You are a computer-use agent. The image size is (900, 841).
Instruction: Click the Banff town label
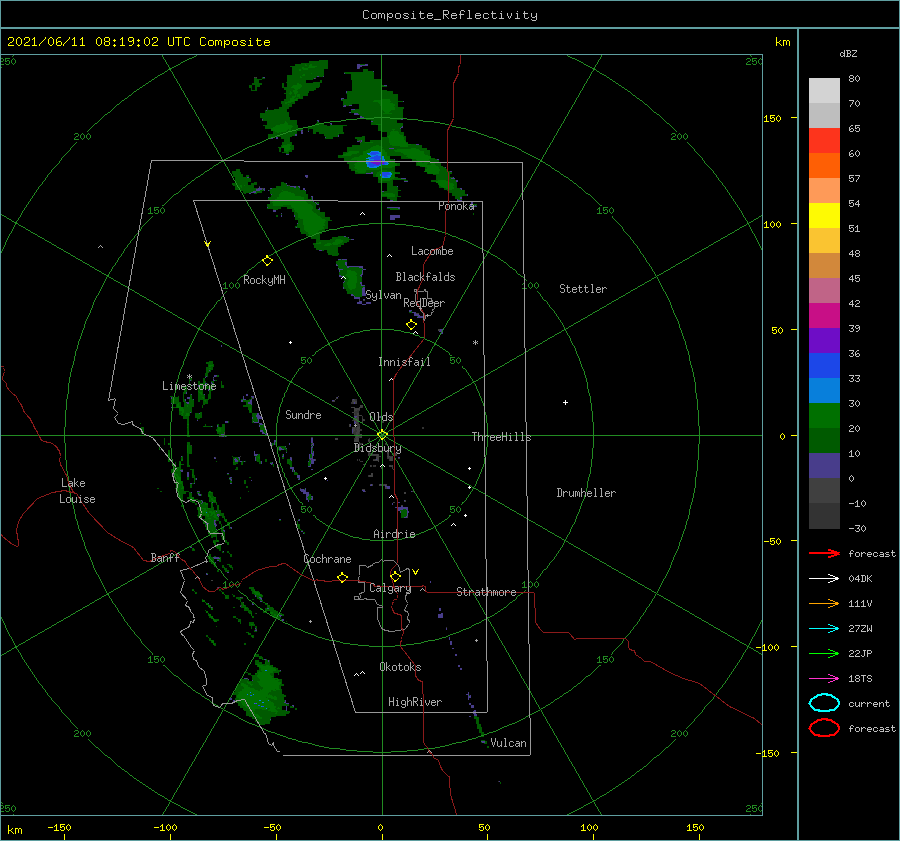[165, 557]
